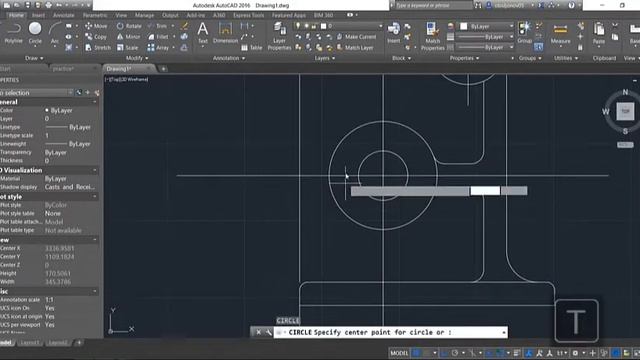Open the View ribbon tab
The width and height of the screenshot is (640, 360).
121,15
